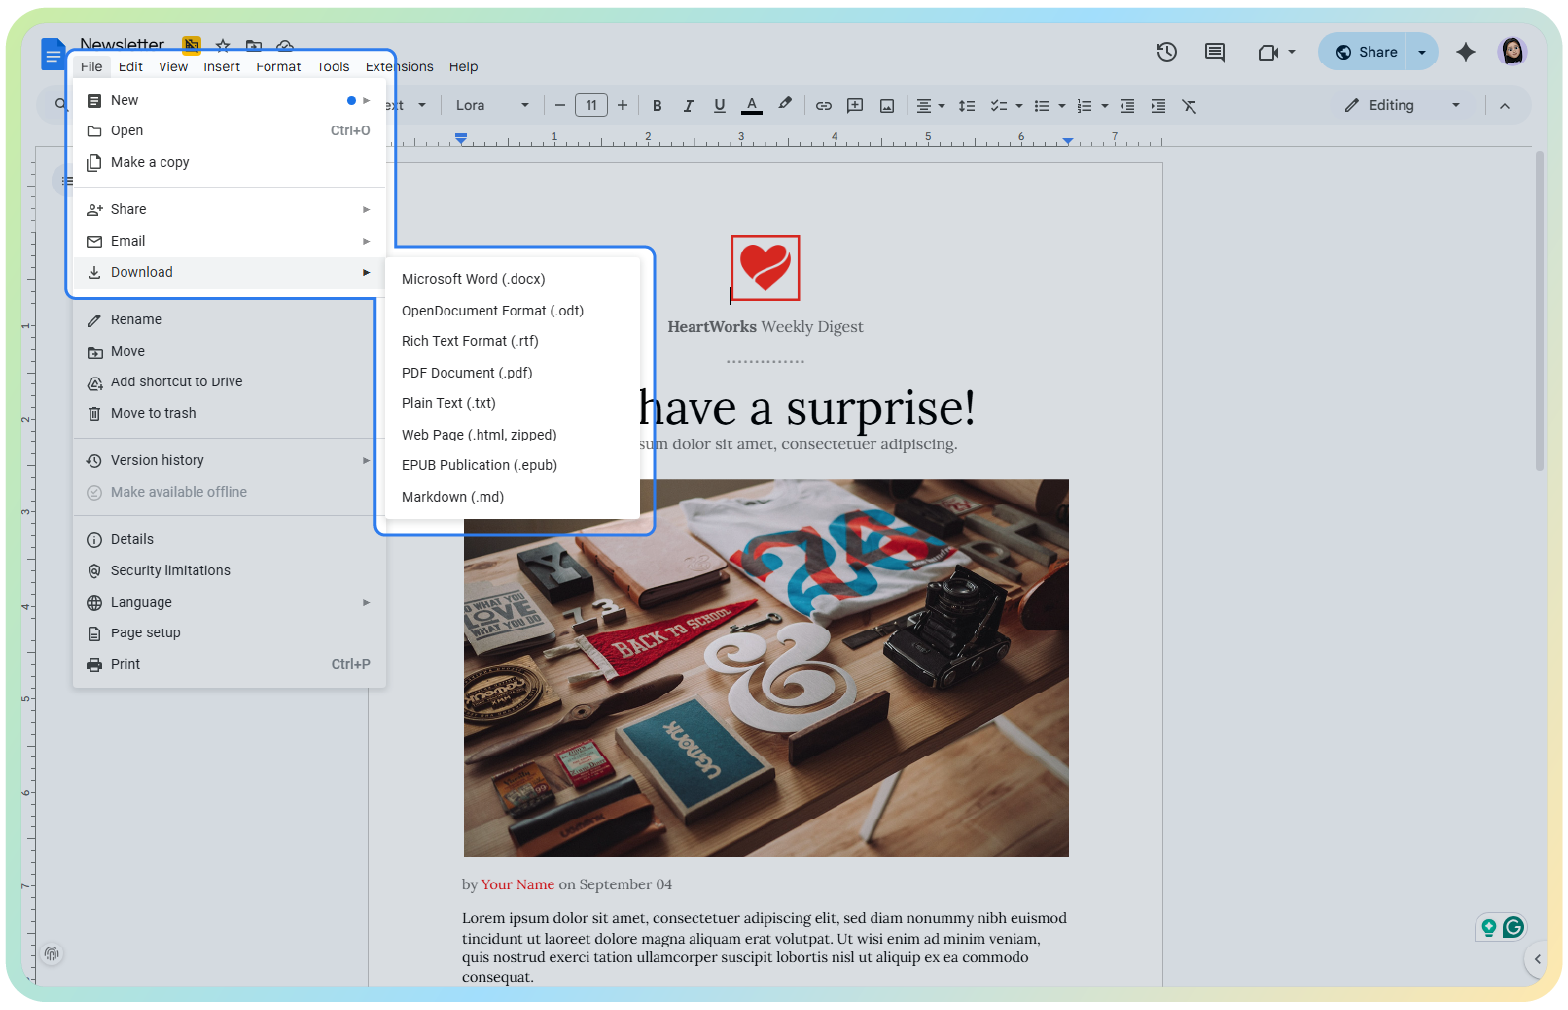Download as EPUB Publication (.epub)
1568x1010 pixels.
512,465
